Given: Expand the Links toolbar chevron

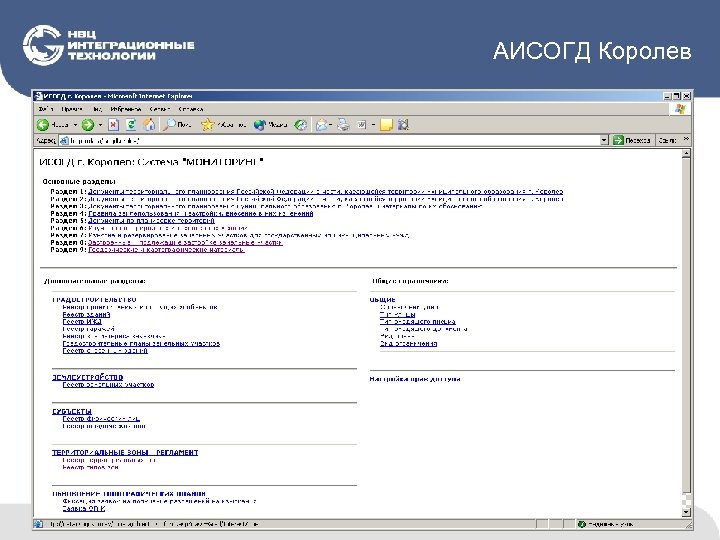Looking at the screenshot, I should click(686, 139).
